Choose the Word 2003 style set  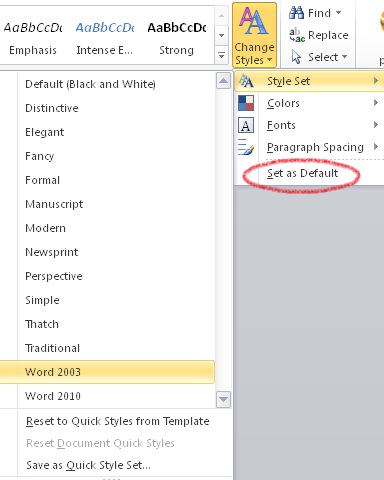[107, 372]
